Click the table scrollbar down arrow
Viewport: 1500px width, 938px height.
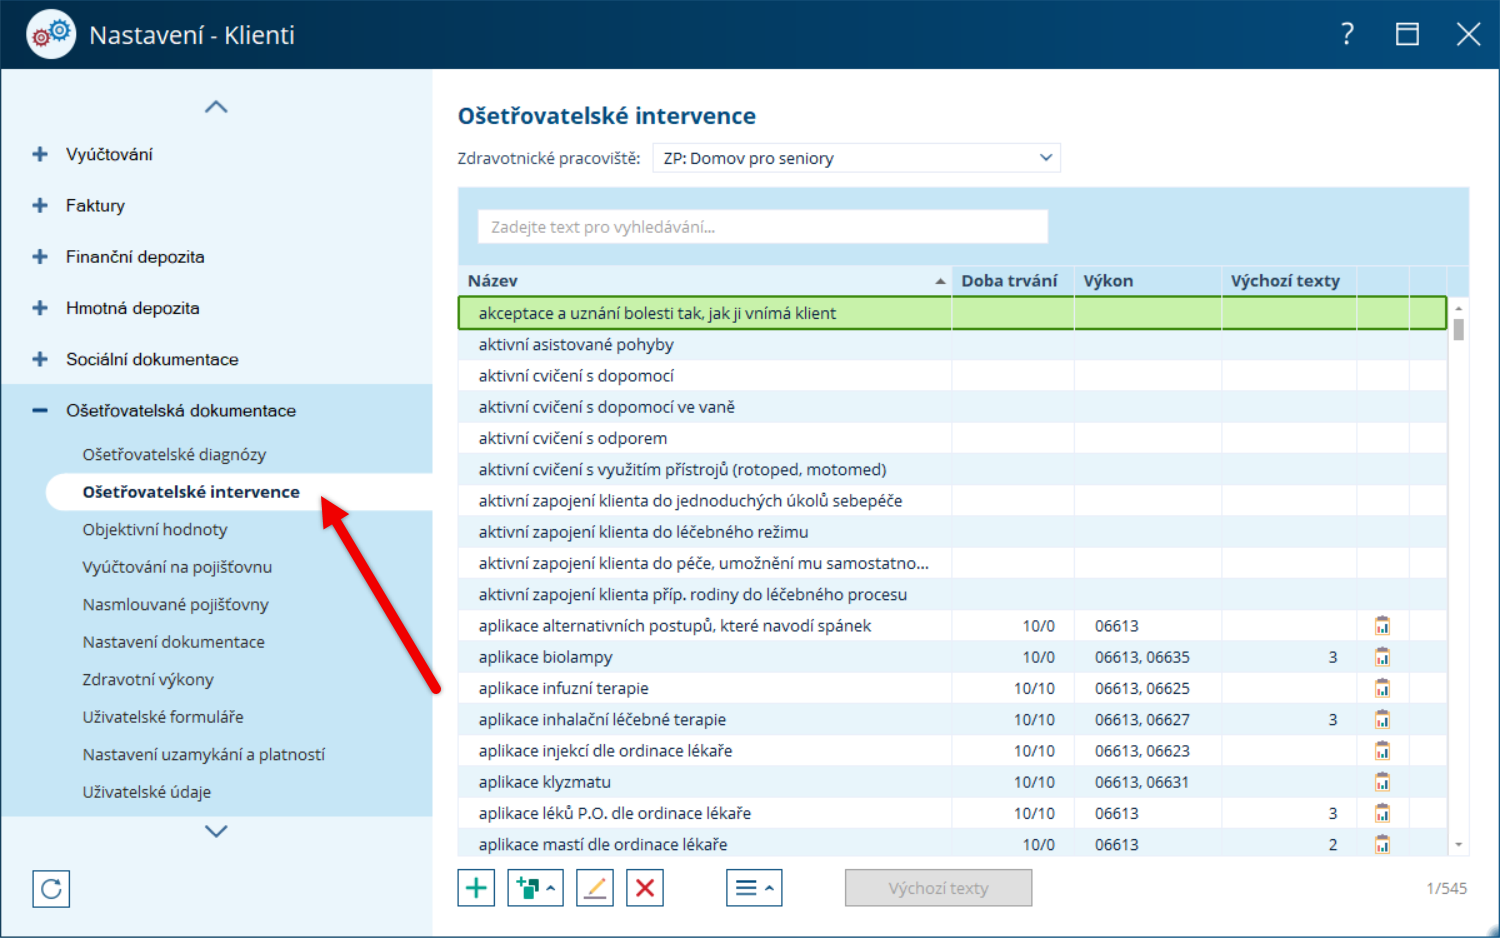[1459, 845]
